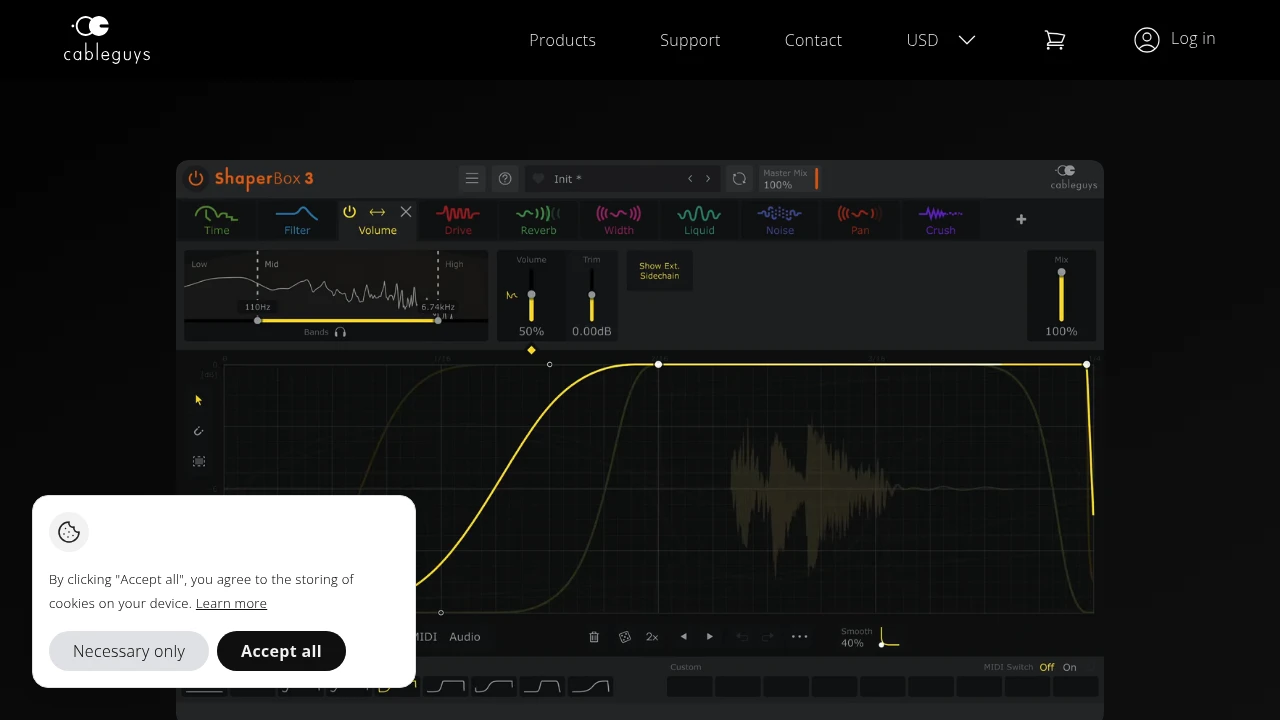Shift curve right with arrow

(710, 637)
